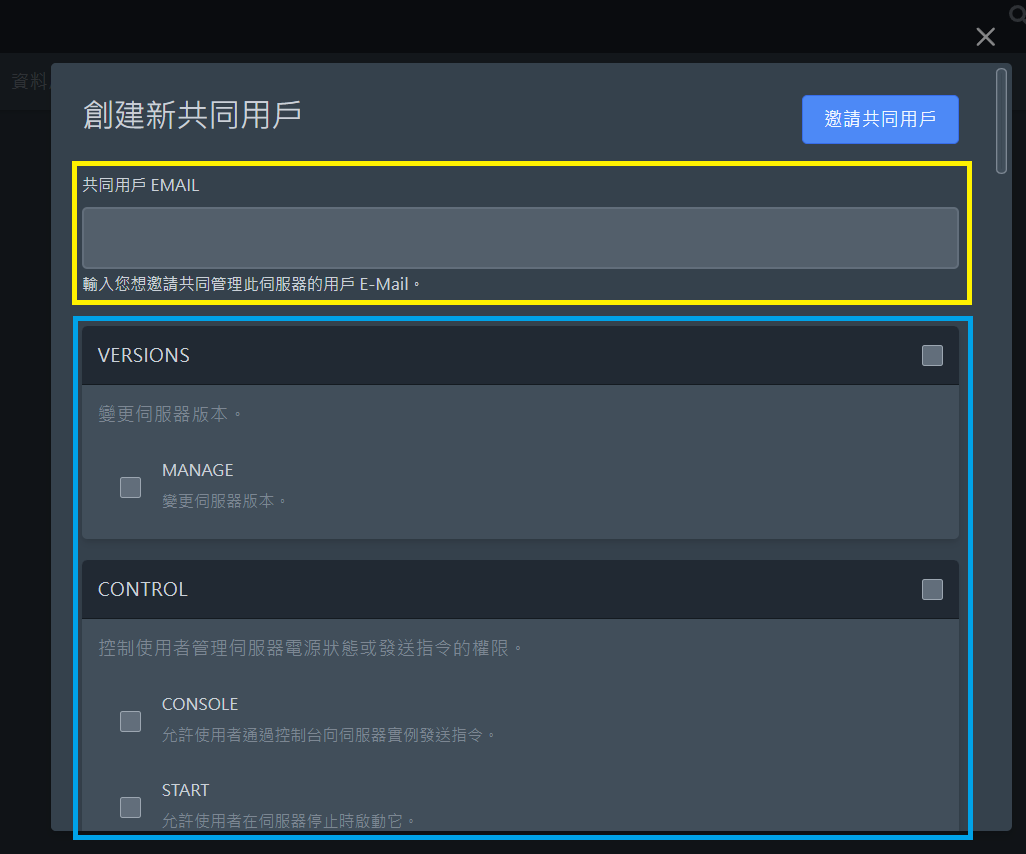Click the MANAGE permission label text

click(197, 470)
